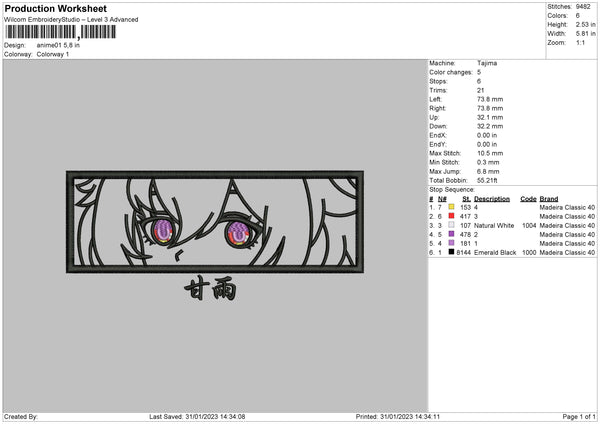Select the stitch count 153 in row 1
Screen dimensions: 600x424
[x=466, y=207]
